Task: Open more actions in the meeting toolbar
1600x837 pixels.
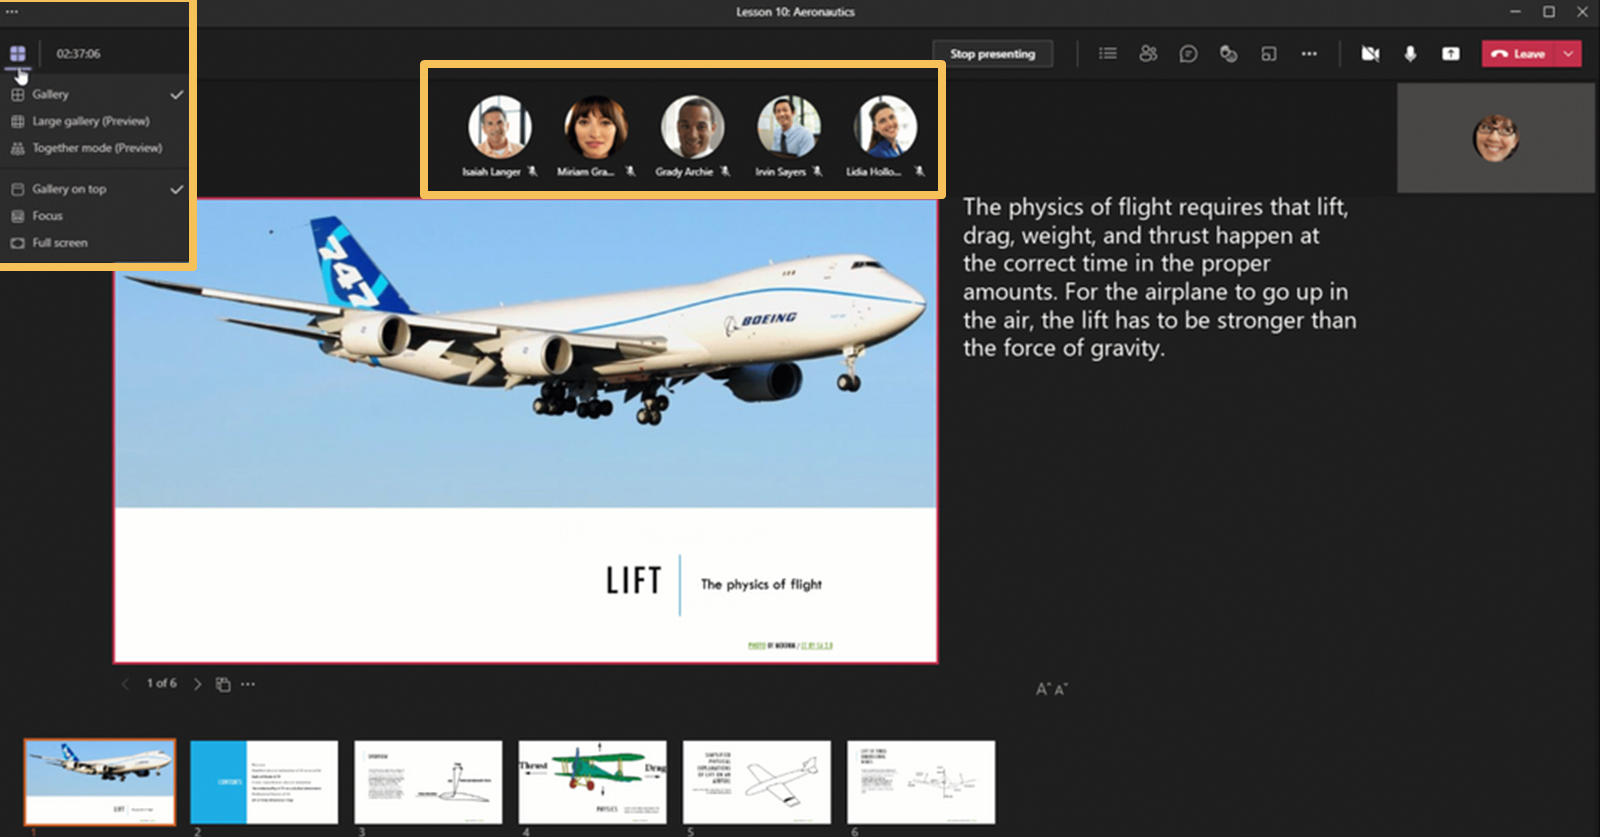Action: (x=1309, y=54)
